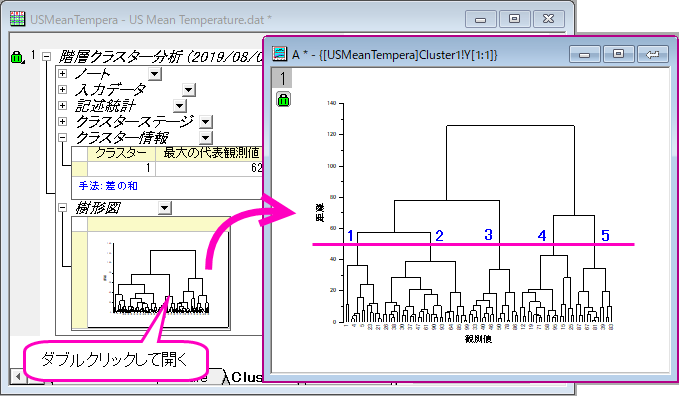679x396 pixels.
Task: Expand the 記述統計 section
Action: (62, 105)
